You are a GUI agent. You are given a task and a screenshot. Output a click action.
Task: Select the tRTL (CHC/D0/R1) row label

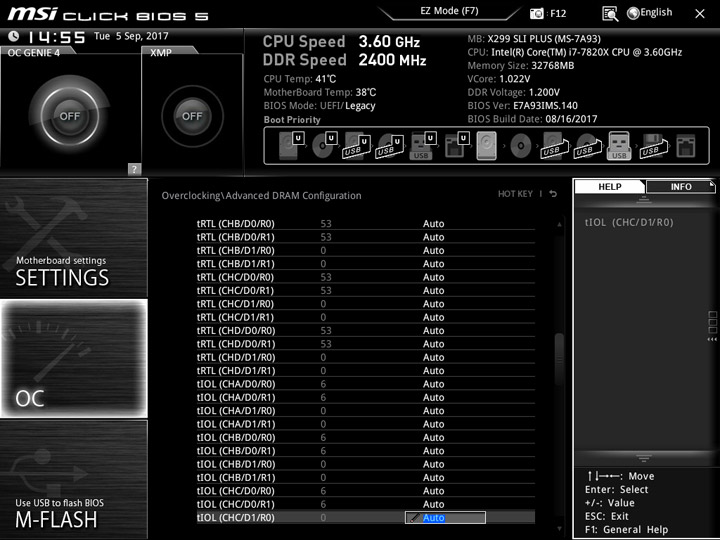236,290
